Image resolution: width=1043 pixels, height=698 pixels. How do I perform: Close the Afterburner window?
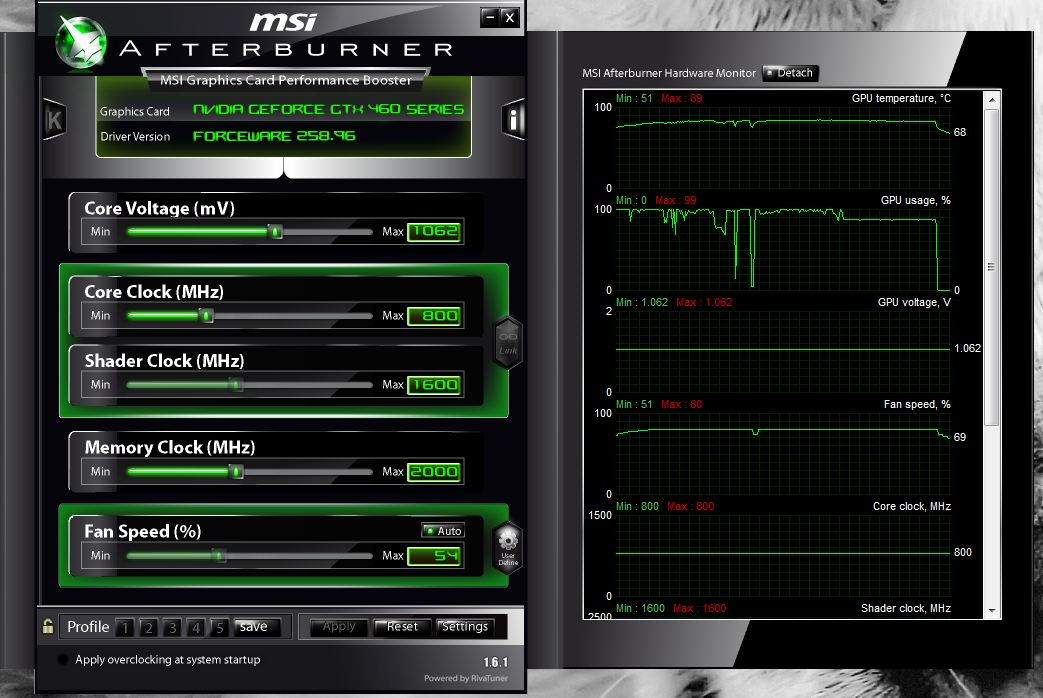(510, 17)
